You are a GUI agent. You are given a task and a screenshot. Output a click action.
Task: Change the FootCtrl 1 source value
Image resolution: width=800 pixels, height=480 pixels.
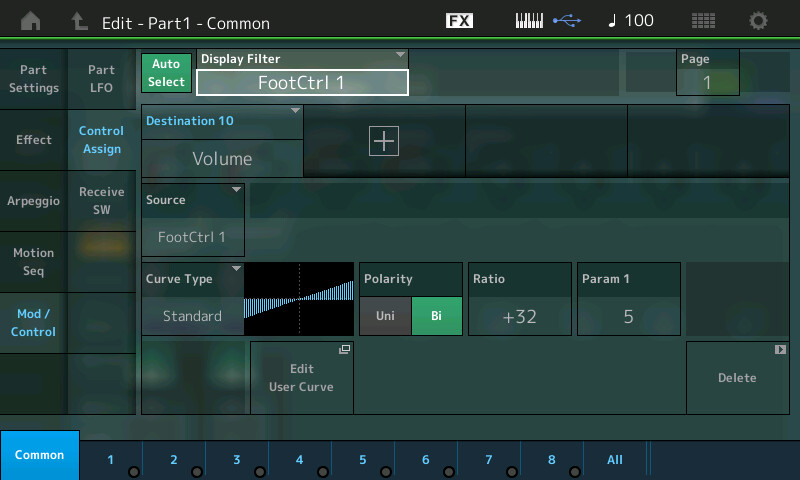(193, 237)
